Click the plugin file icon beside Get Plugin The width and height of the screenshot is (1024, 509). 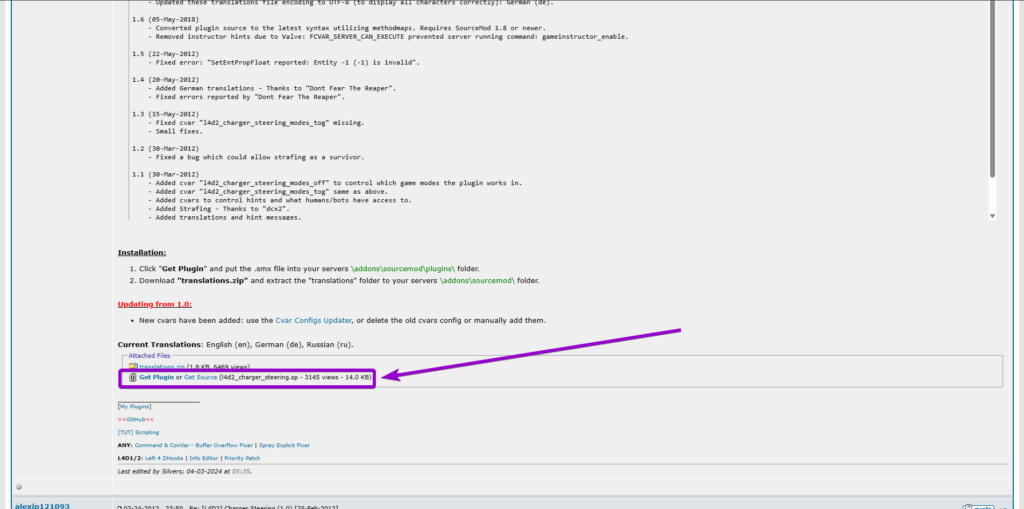point(133,378)
